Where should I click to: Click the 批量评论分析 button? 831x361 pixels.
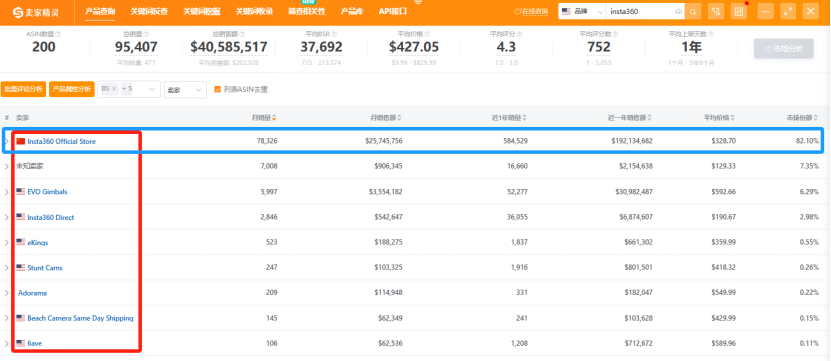tap(23, 90)
